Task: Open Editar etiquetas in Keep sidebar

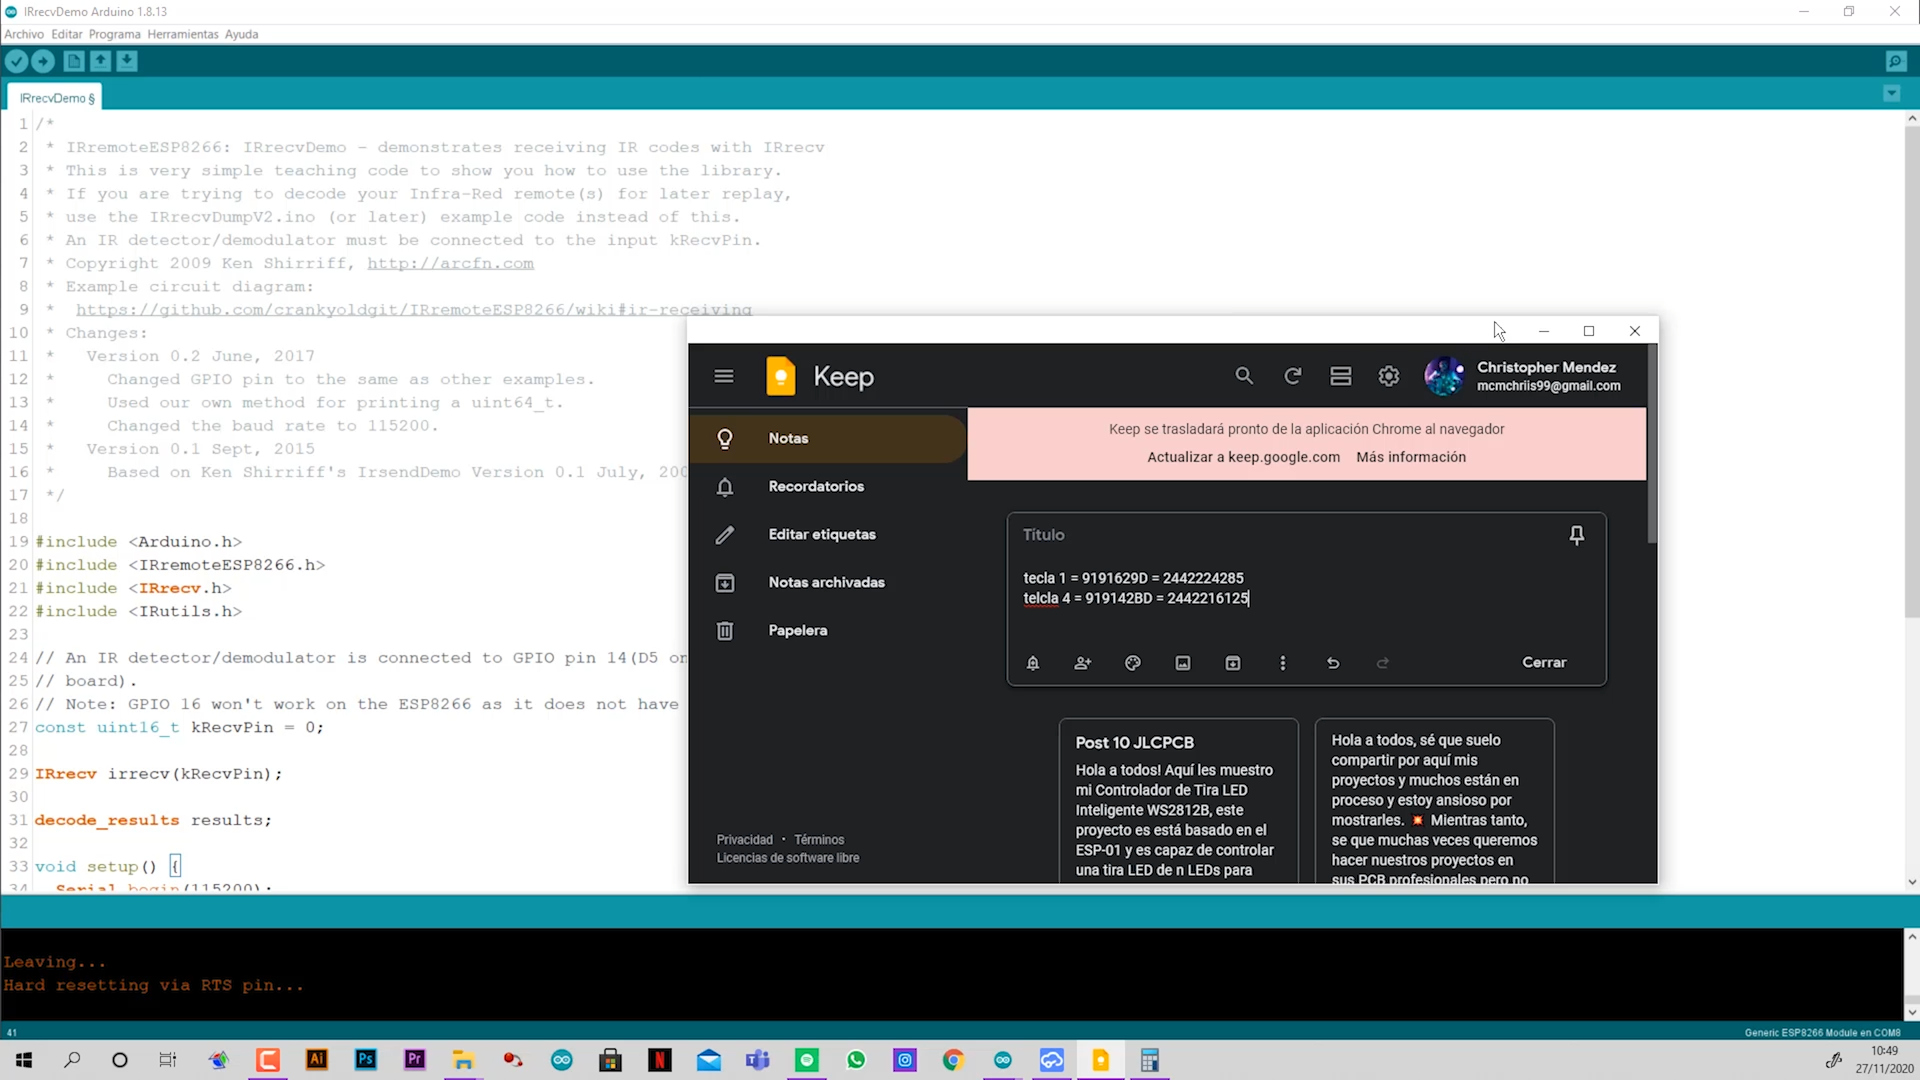Action: pos(827,534)
